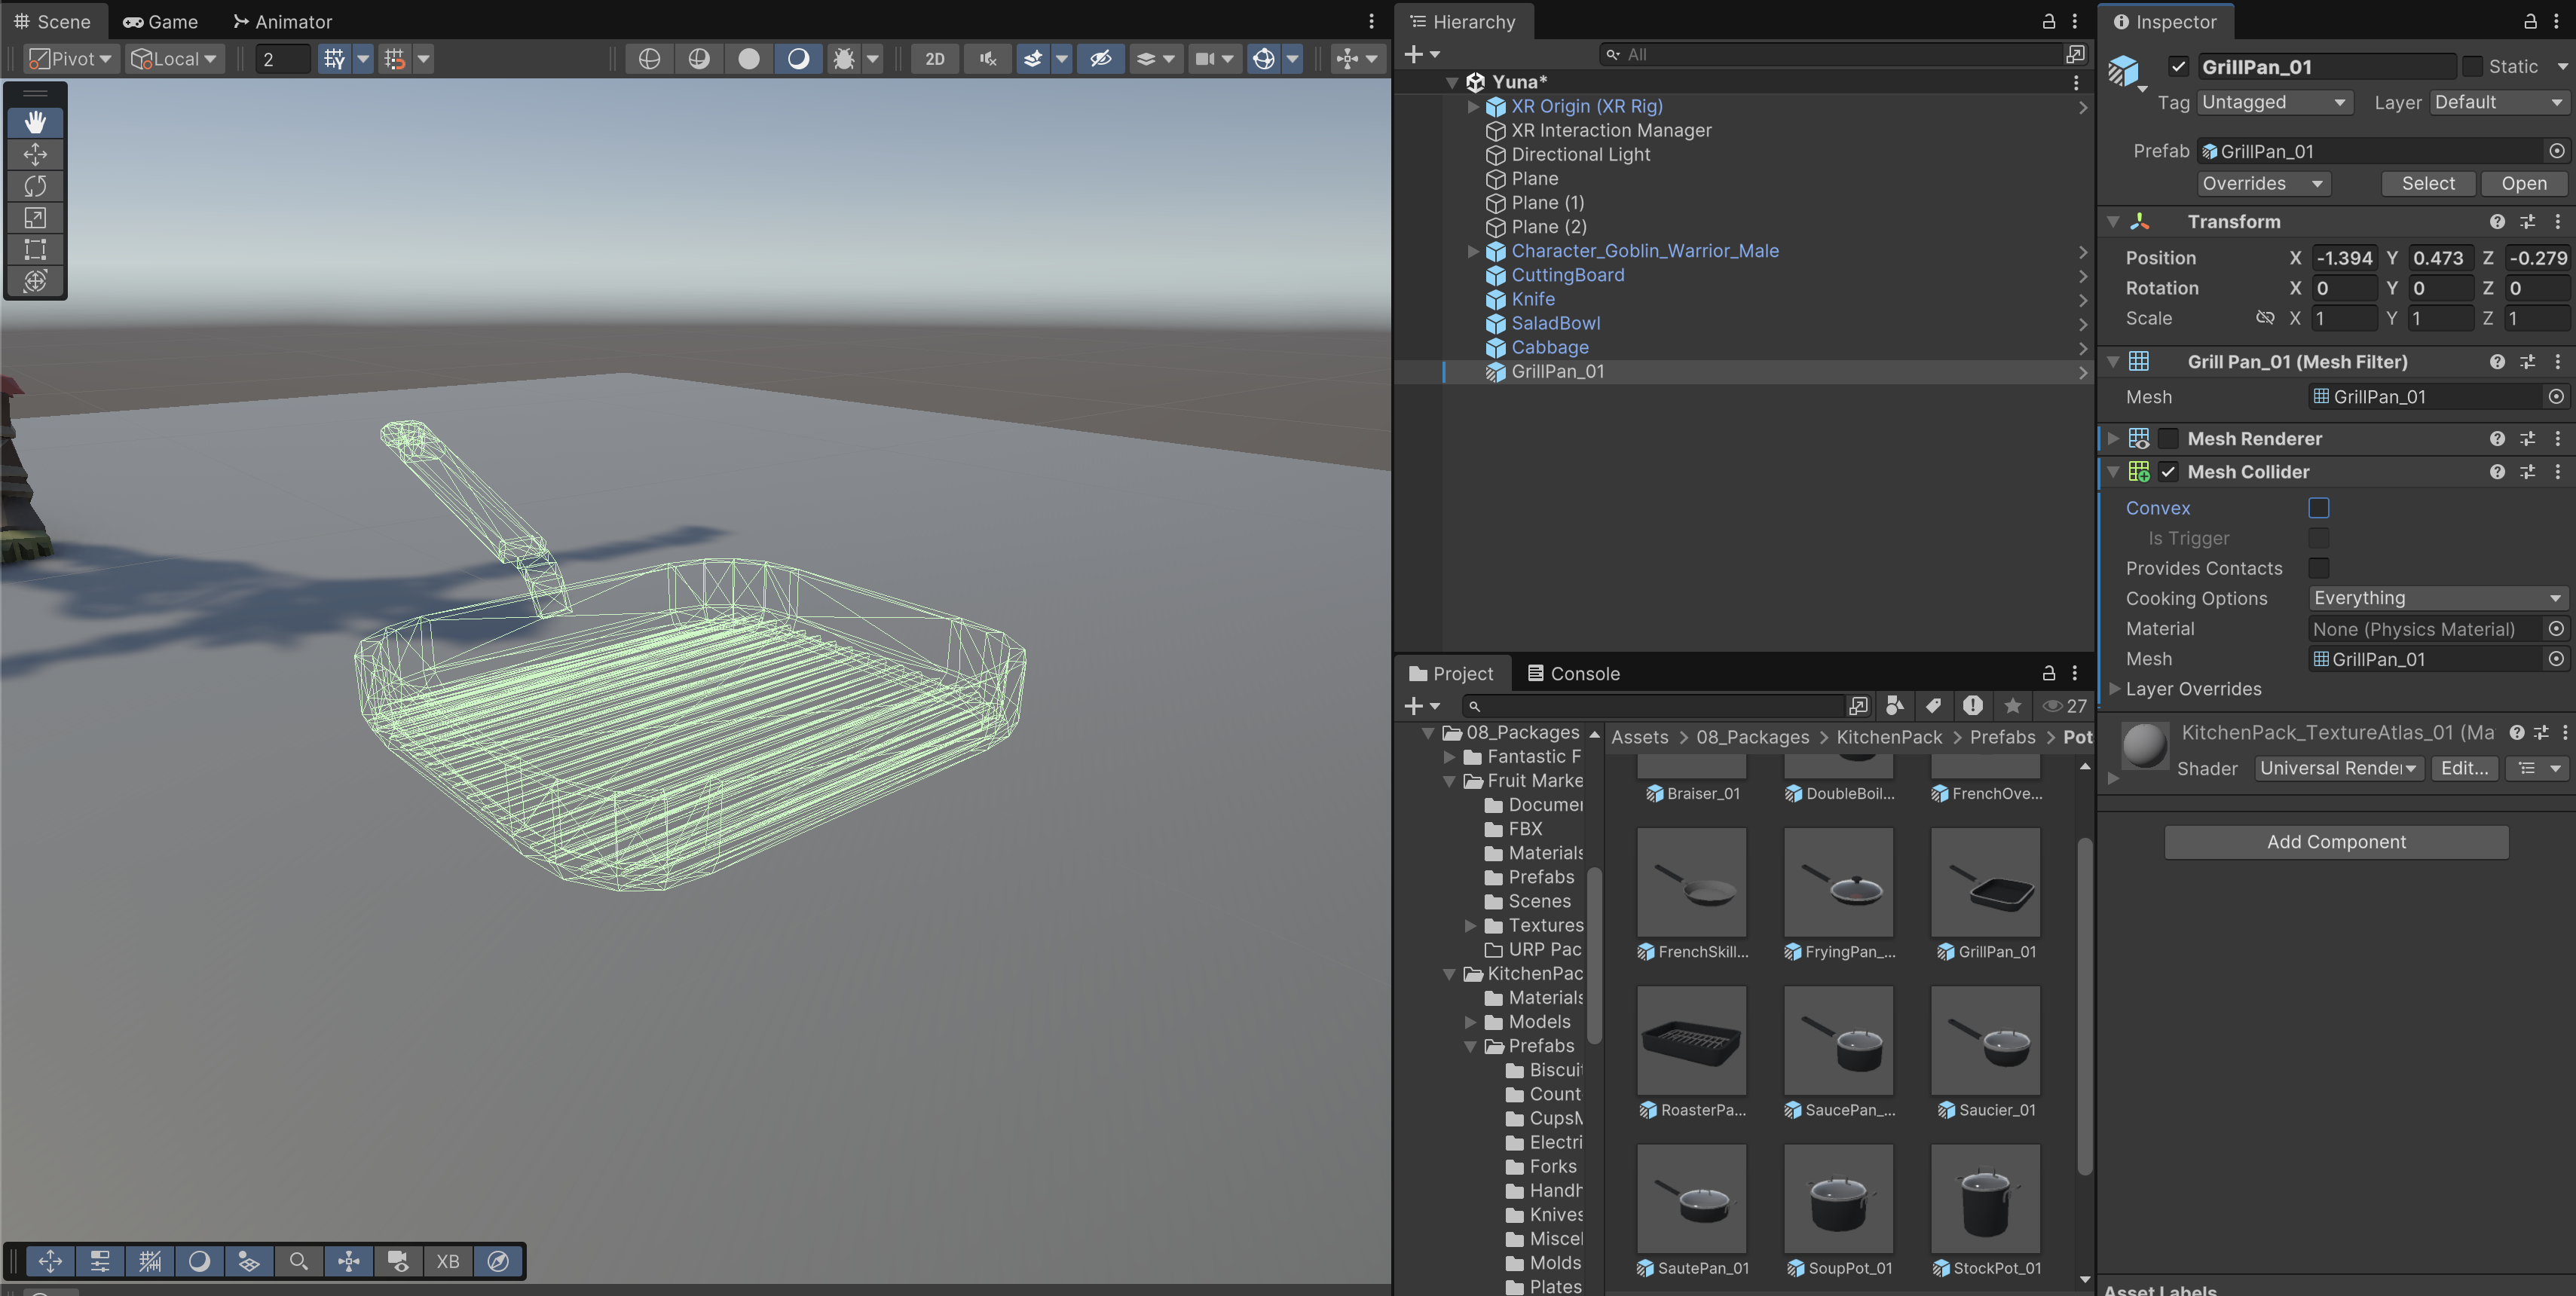Image resolution: width=2576 pixels, height=1296 pixels.
Task: Switch to shaded draw mode
Action: tap(798, 59)
